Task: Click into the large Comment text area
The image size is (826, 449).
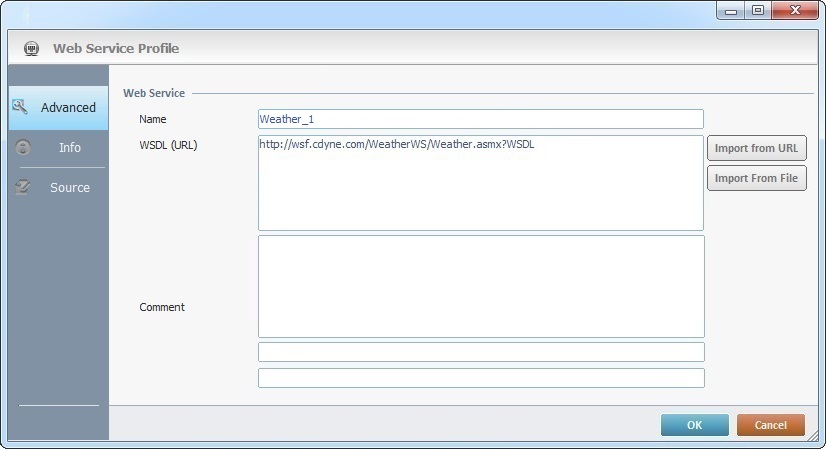Action: [480, 286]
